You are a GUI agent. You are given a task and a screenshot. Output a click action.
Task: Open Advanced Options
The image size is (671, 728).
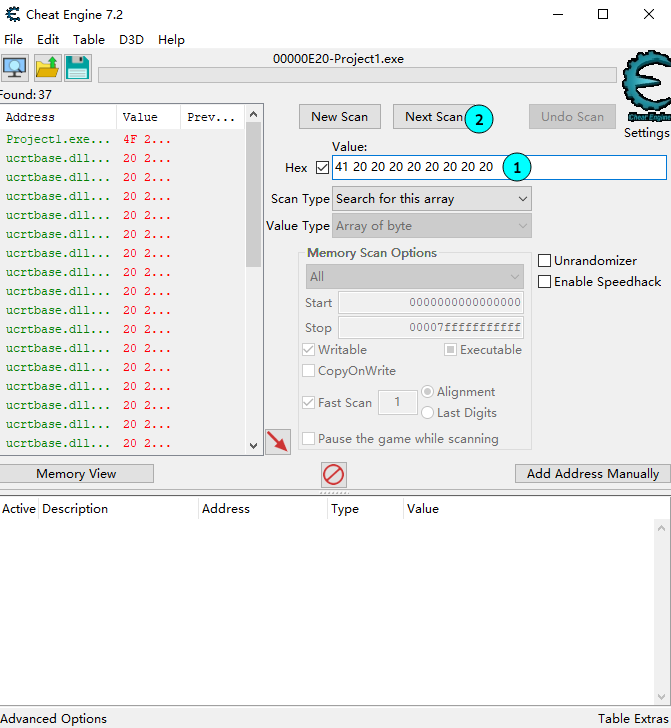tap(53, 718)
